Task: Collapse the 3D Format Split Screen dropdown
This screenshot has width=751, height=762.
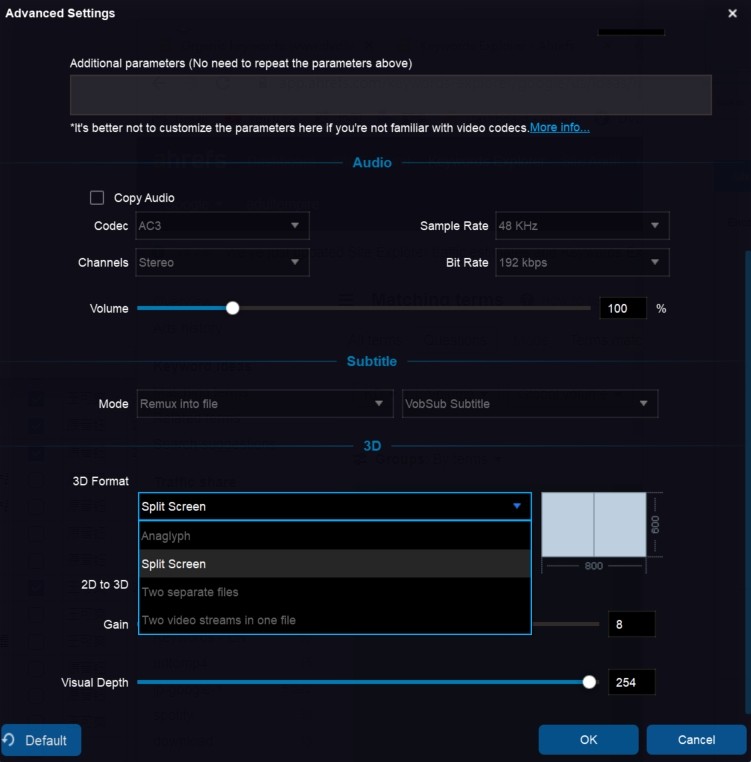Action: [x=334, y=506]
